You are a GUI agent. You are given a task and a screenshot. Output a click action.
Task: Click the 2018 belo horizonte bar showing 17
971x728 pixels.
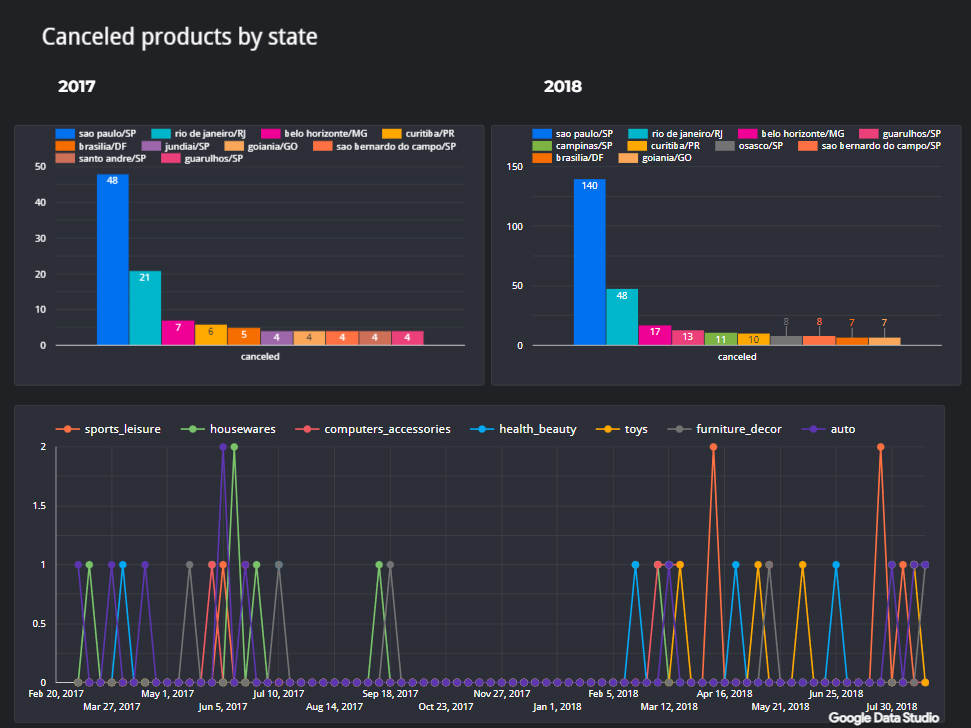tap(654, 335)
